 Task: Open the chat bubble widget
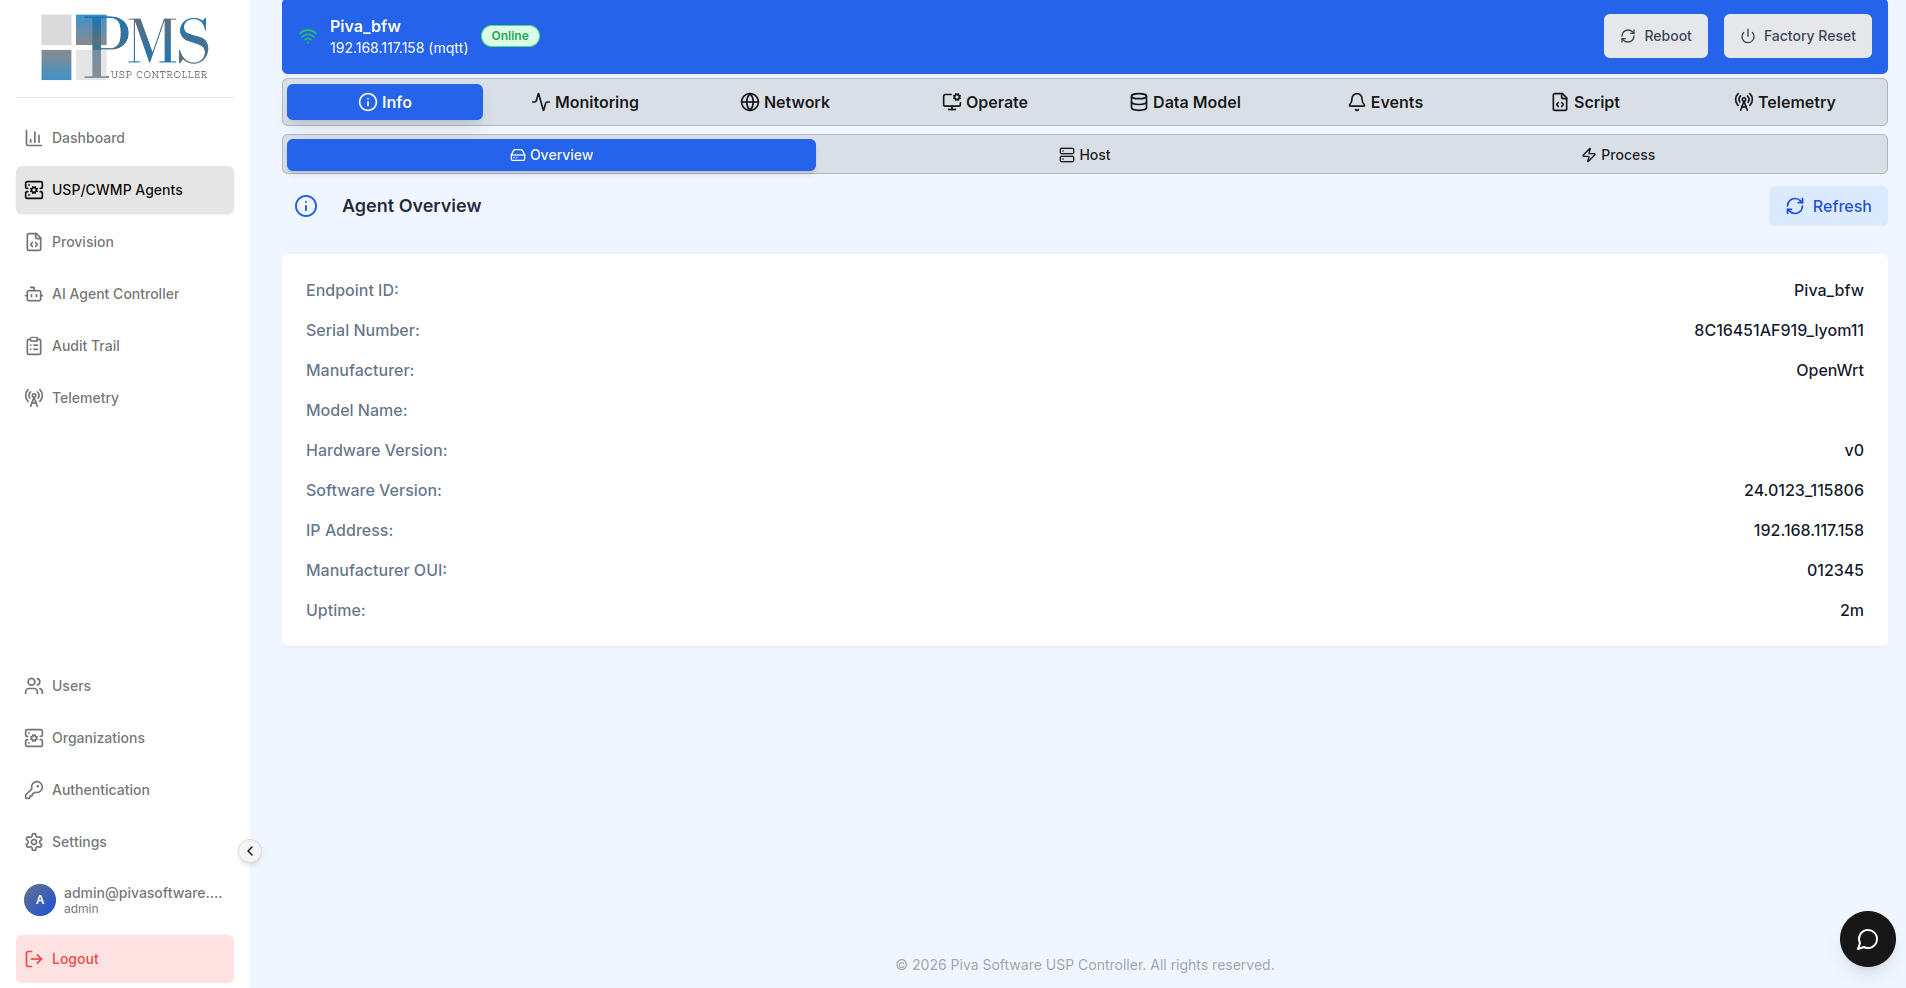1868,939
